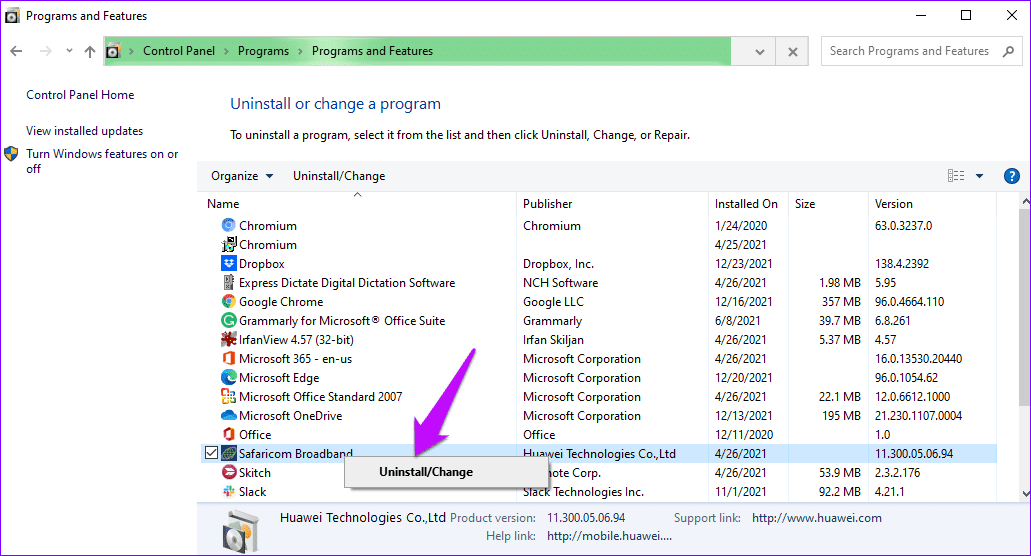Viewport: 1031px width, 556px height.
Task: Click the 92.2 MB size cell
Action: point(840,492)
